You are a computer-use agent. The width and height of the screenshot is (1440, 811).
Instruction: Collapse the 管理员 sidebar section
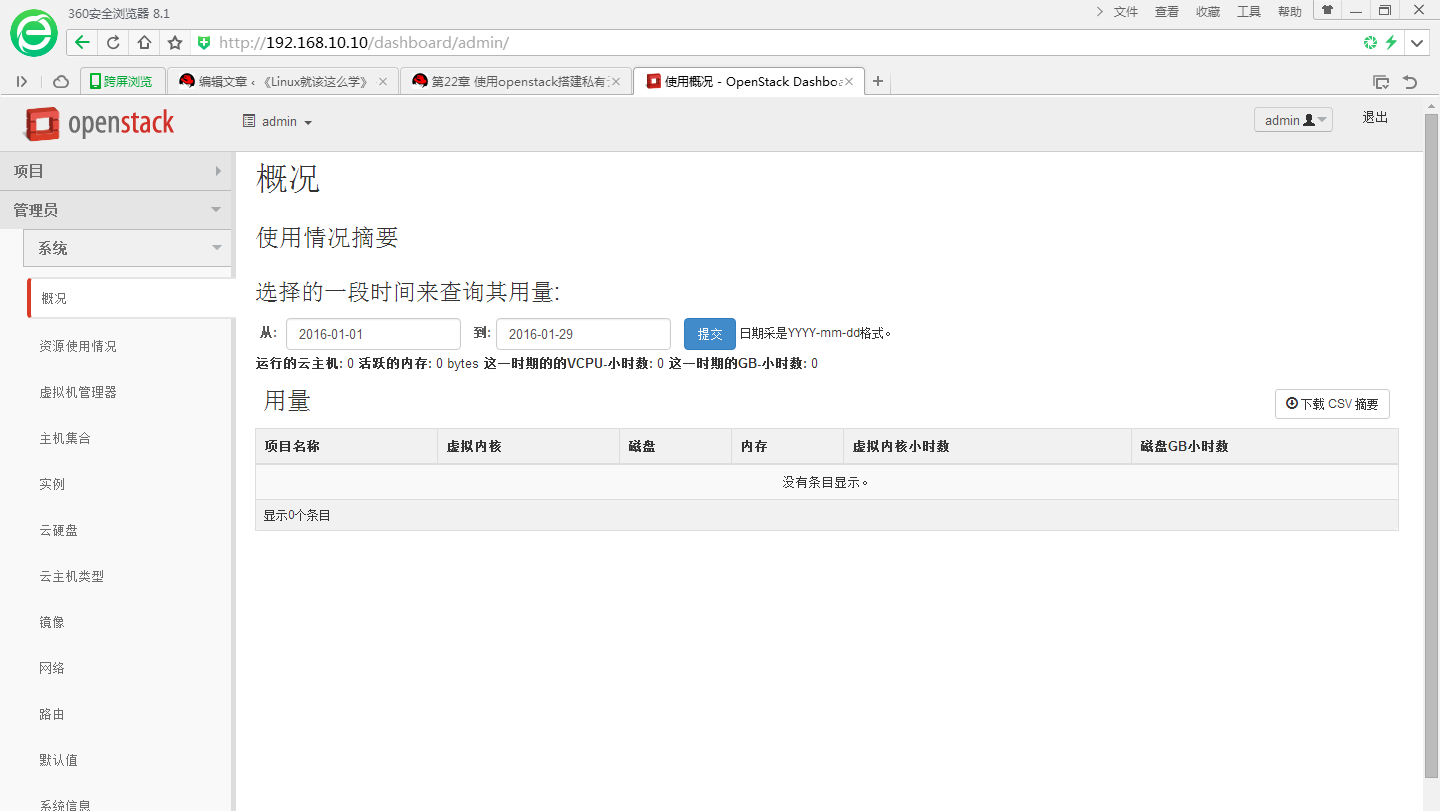tap(116, 210)
